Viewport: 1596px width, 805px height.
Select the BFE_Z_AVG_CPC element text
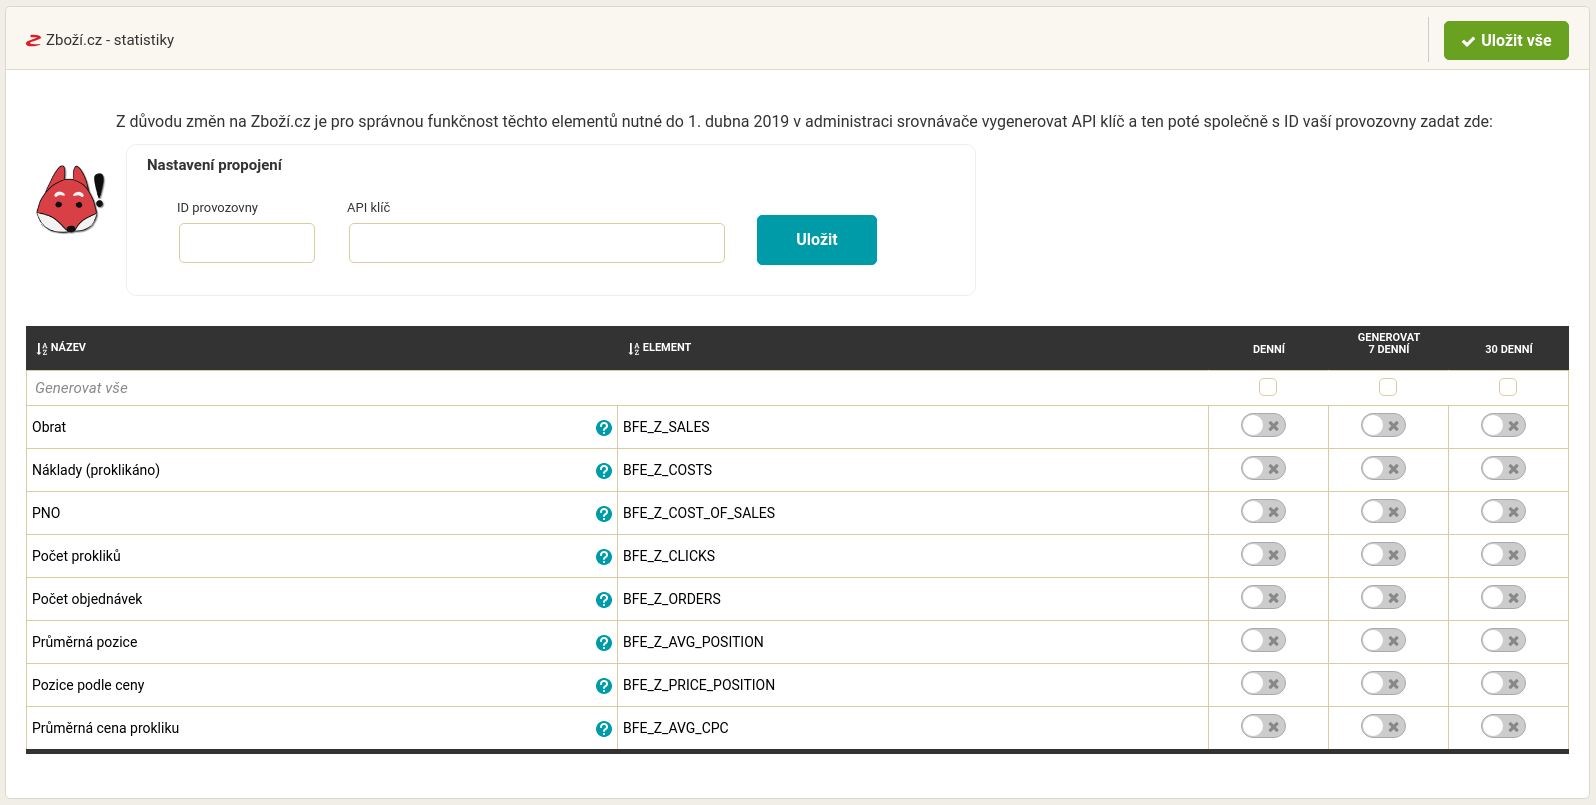[x=676, y=728]
